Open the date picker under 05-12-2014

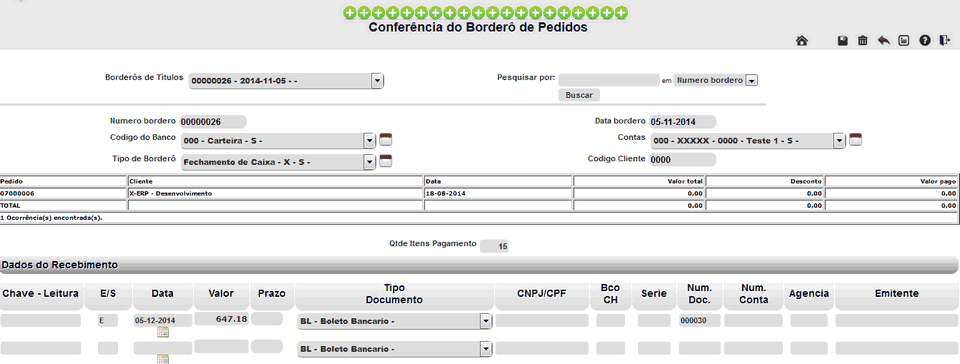tap(163, 332)
